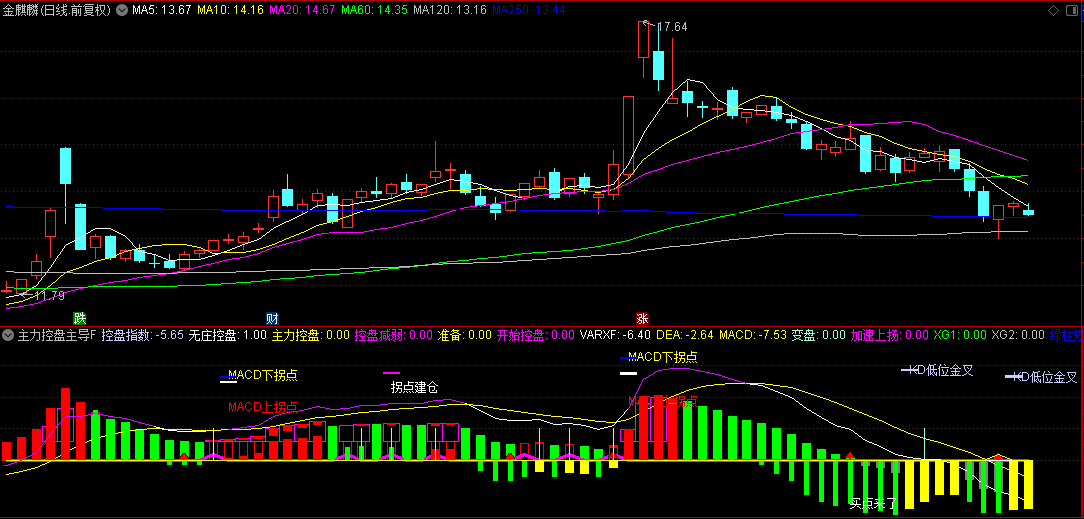Select the MA5: 13.67 label
This screenshot has height=519, width=1084.
(x=160, y=10)
